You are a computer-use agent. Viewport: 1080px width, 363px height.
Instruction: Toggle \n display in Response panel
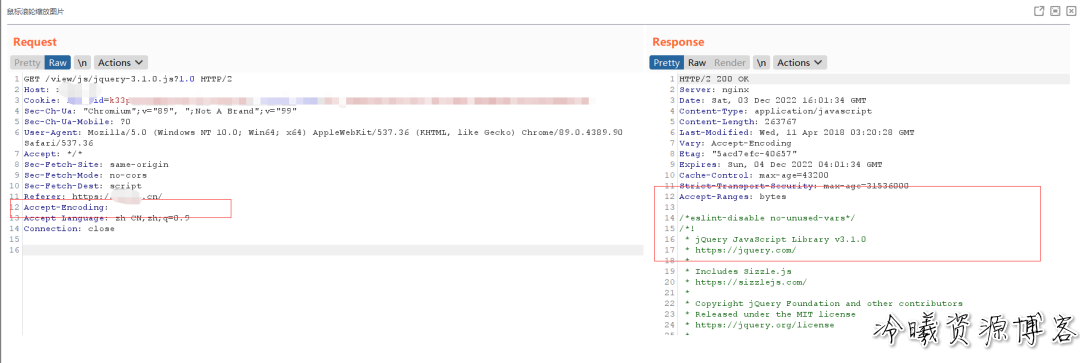click(761, 63)
